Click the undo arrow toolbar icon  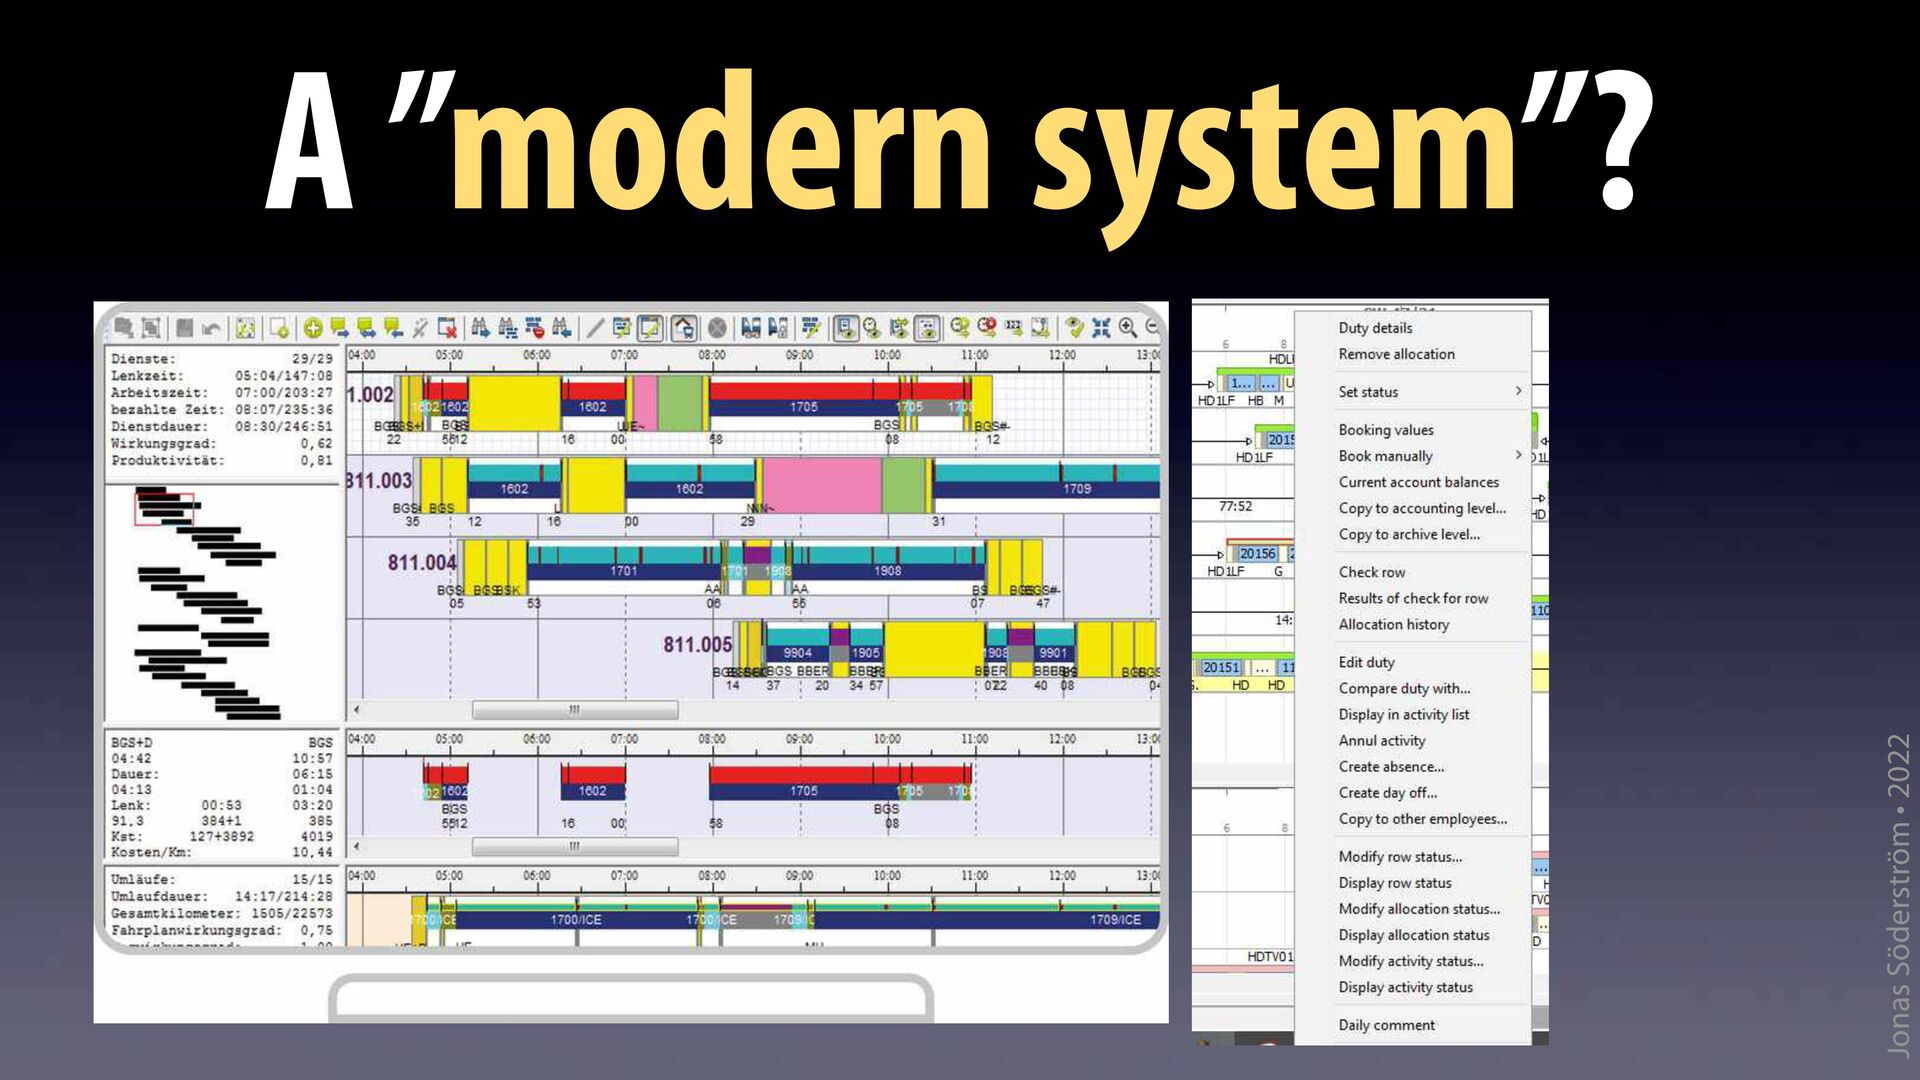[211, 328]
